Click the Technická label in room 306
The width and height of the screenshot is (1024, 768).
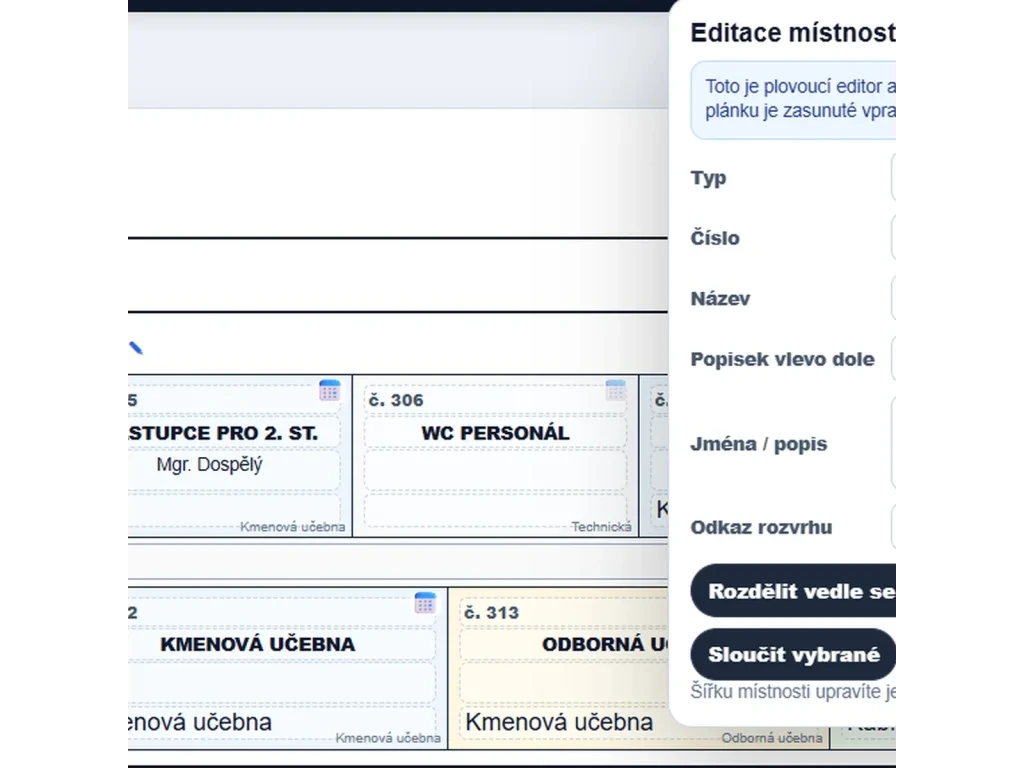pyautogui.click(x=601, y=526)
